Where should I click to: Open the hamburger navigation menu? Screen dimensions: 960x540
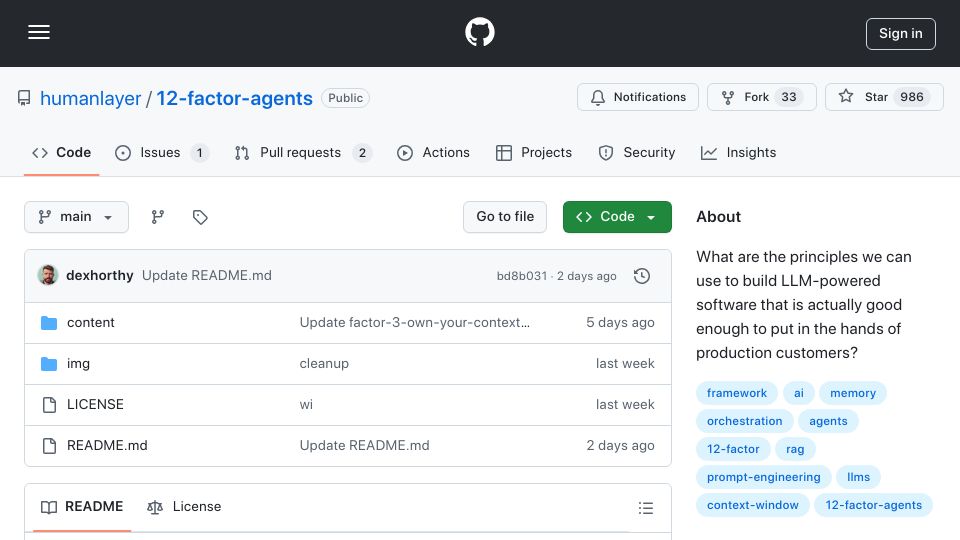(x=39, y=32)
